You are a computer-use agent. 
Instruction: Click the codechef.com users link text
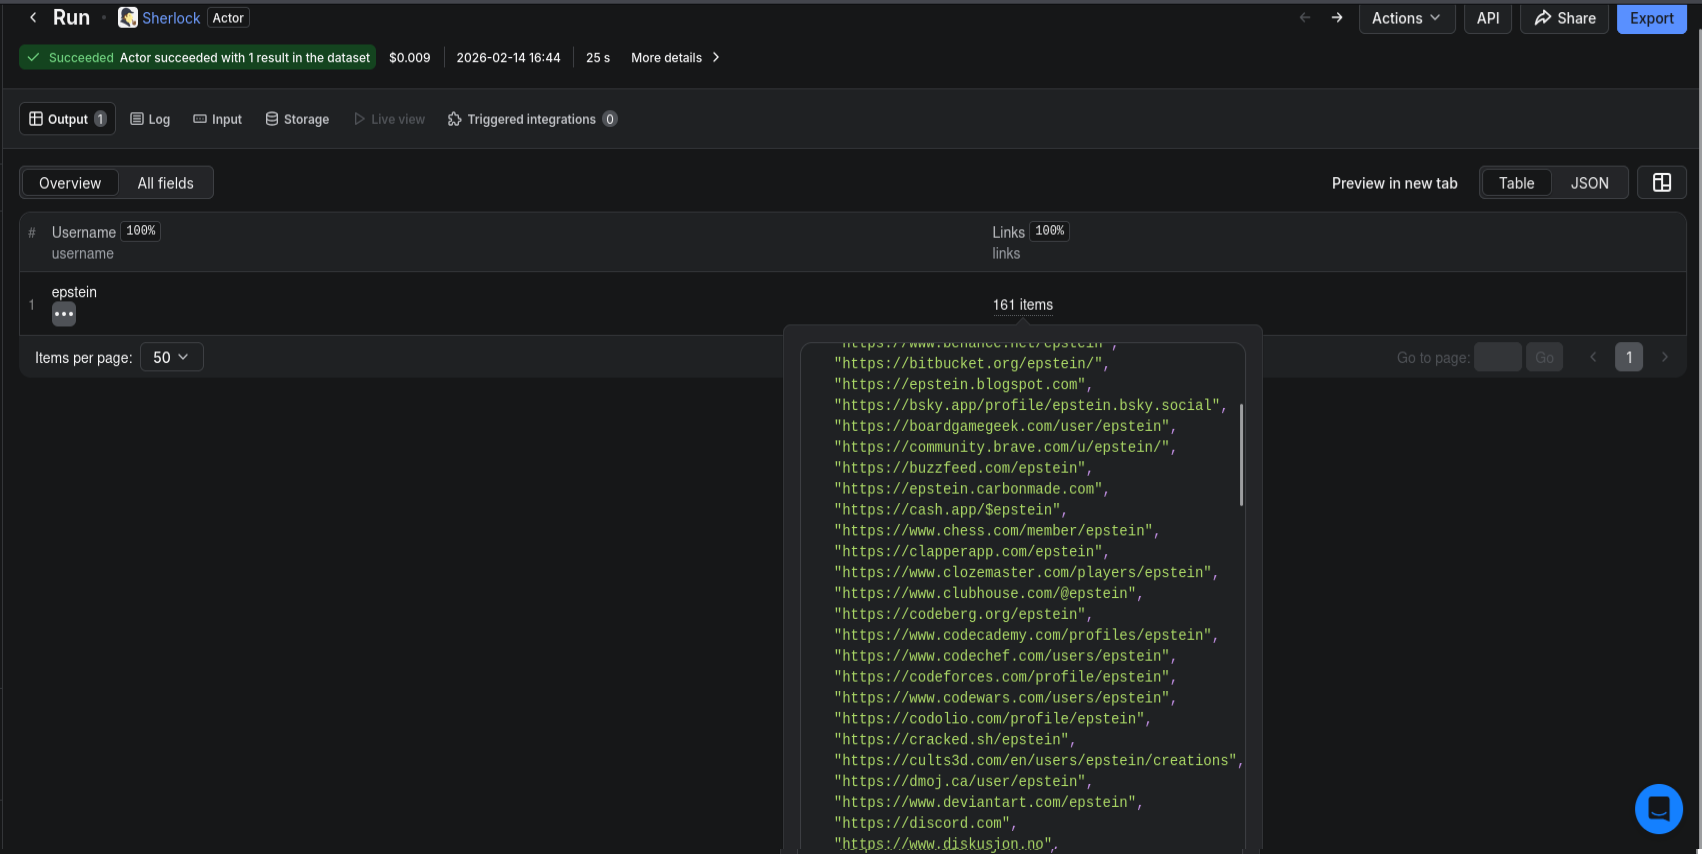point(1002,658)
